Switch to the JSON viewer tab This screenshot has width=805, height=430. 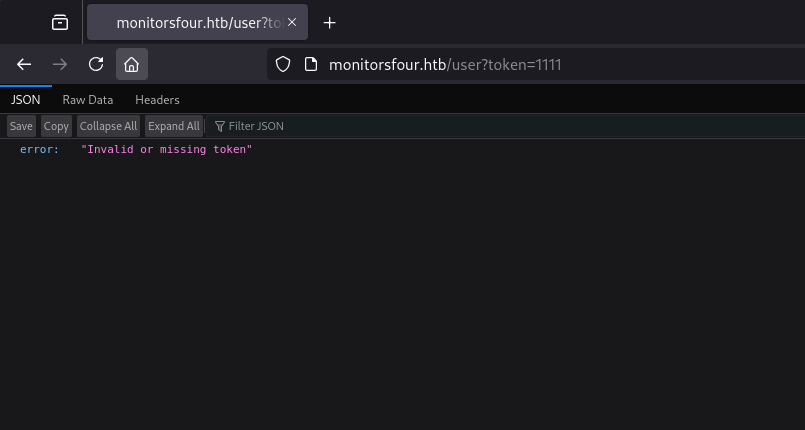[x=26, y=100]
